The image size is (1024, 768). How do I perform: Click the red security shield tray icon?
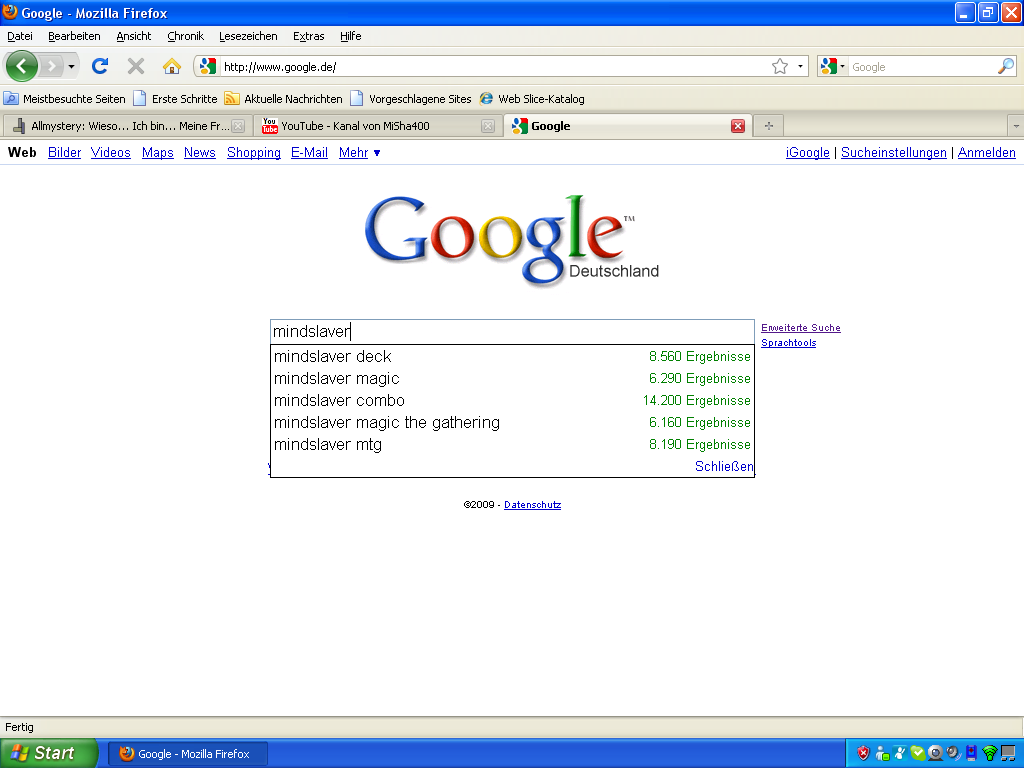click(863, 754)
